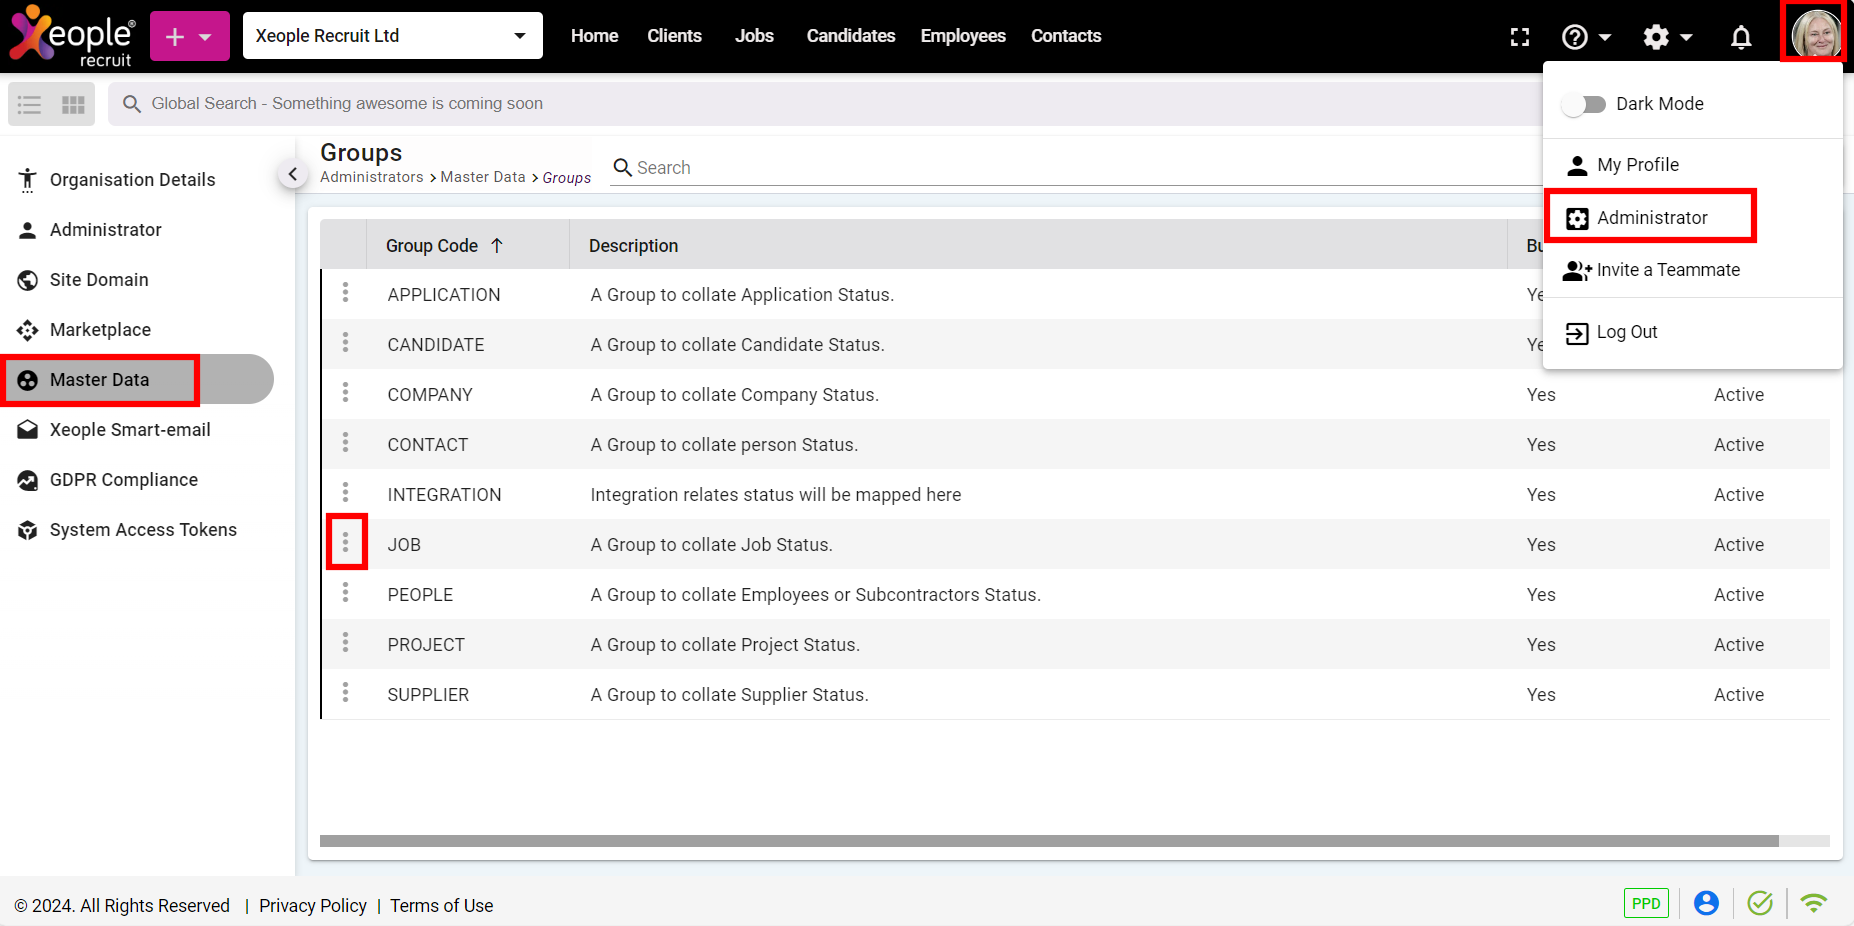Click the horizontal scrollbar under the table

[x=1049, y=841]
